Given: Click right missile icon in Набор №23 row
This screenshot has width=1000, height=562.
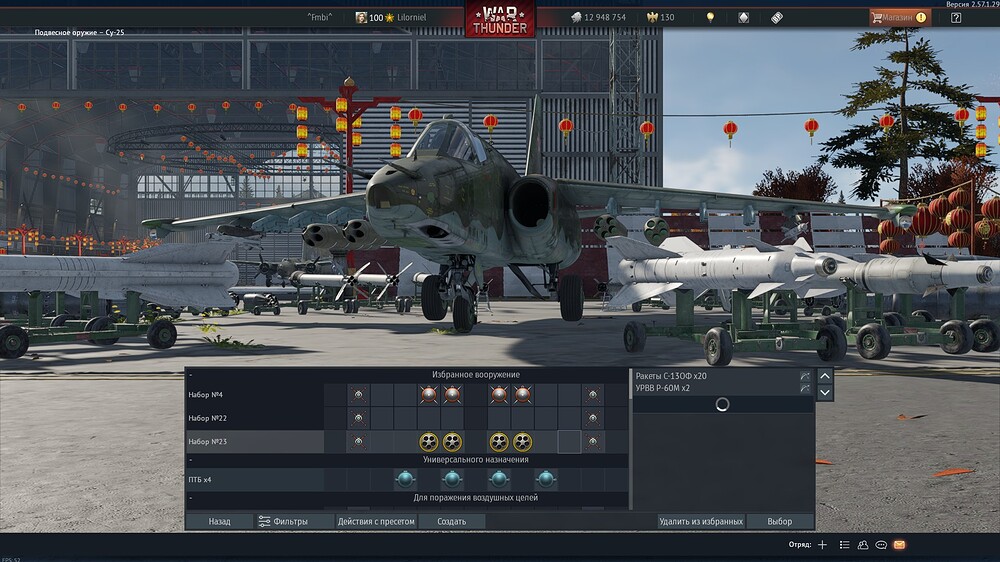Looking at the screenshot, I should coord(592,441).
